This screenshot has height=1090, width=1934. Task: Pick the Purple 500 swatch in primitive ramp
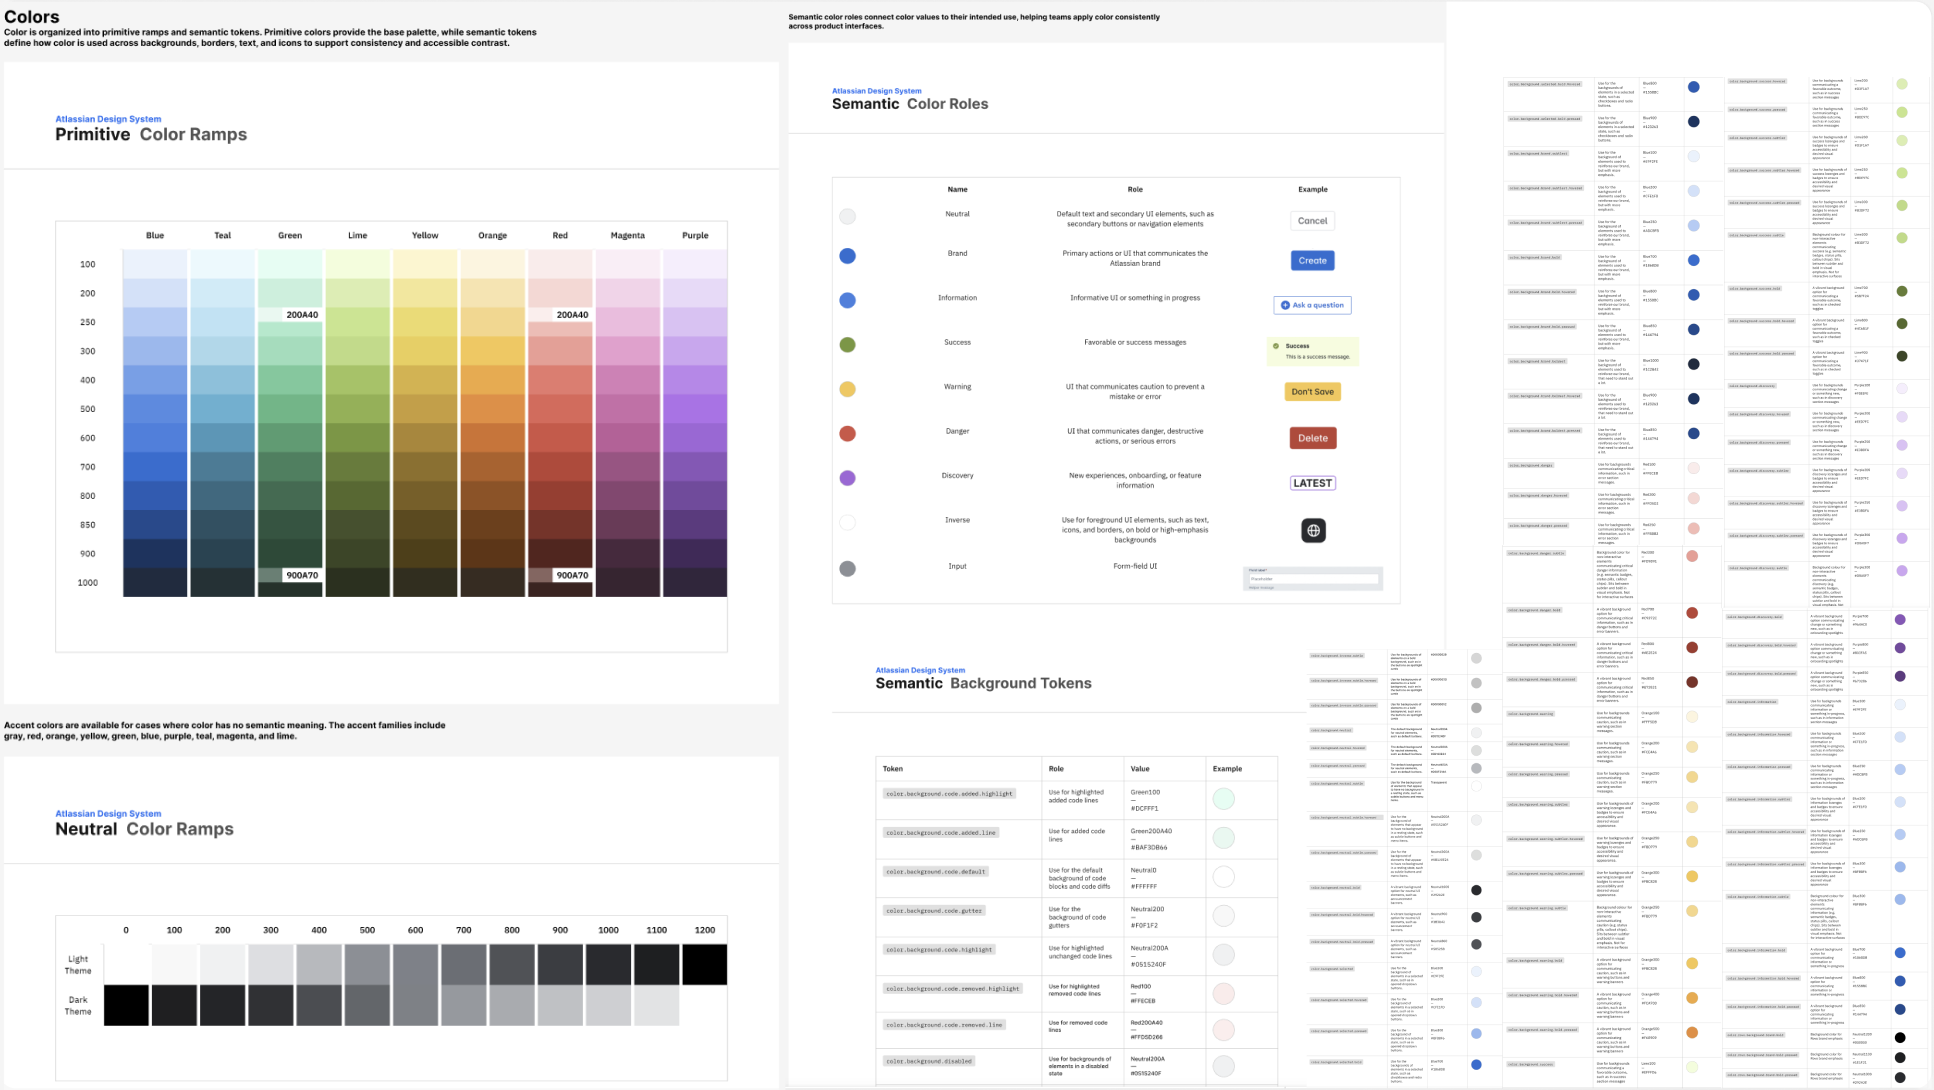coord(695,408)
